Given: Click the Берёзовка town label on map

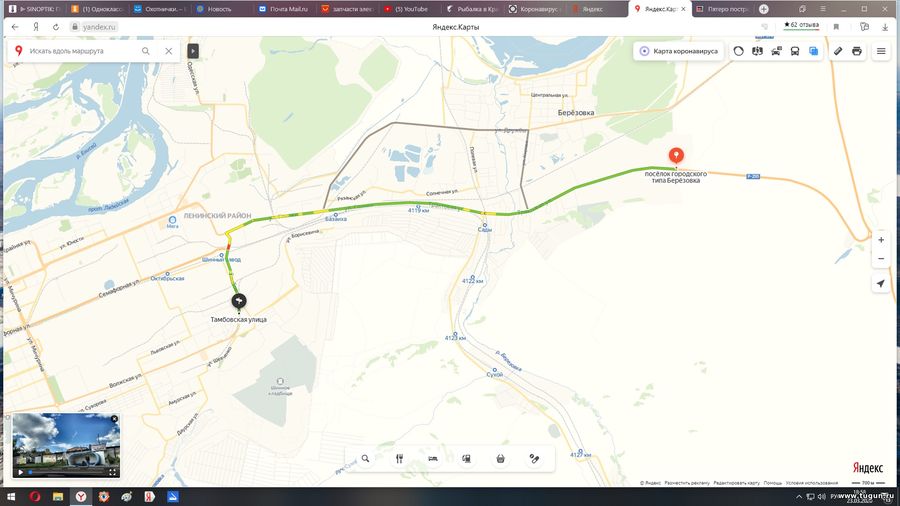Looking at the screenshot, I should (576, 112).
